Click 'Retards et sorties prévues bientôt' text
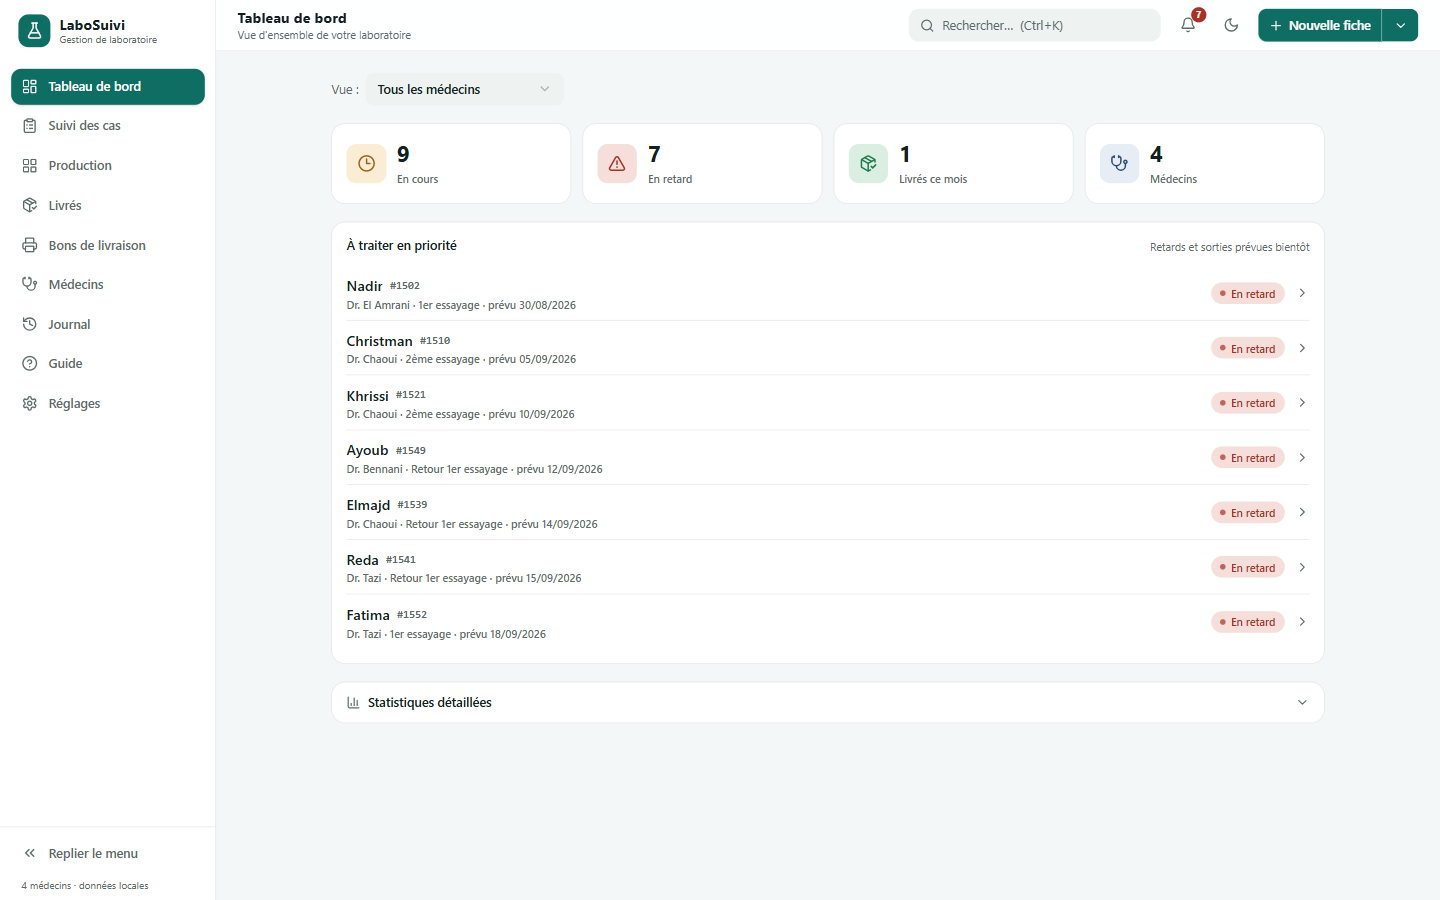The width and height of the screenshot is (1440, 900). (1229, 247)
